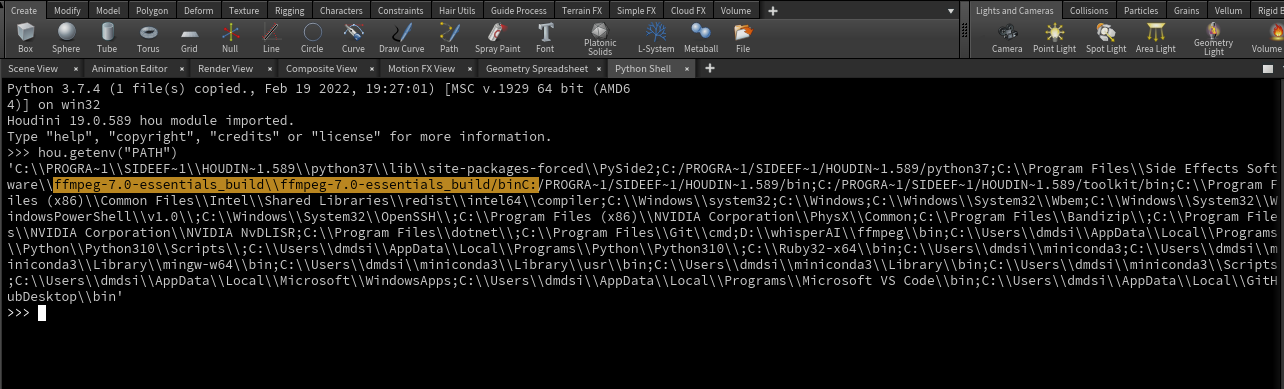Create a Null object from the shelf

(230, 38)
